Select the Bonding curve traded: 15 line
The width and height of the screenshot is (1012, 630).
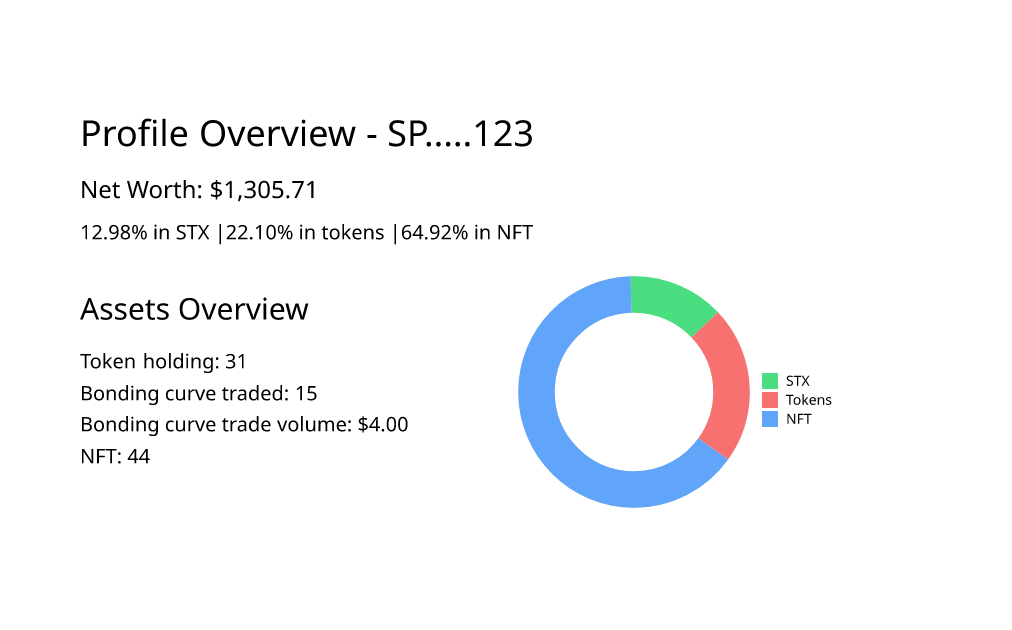[199, 393]
